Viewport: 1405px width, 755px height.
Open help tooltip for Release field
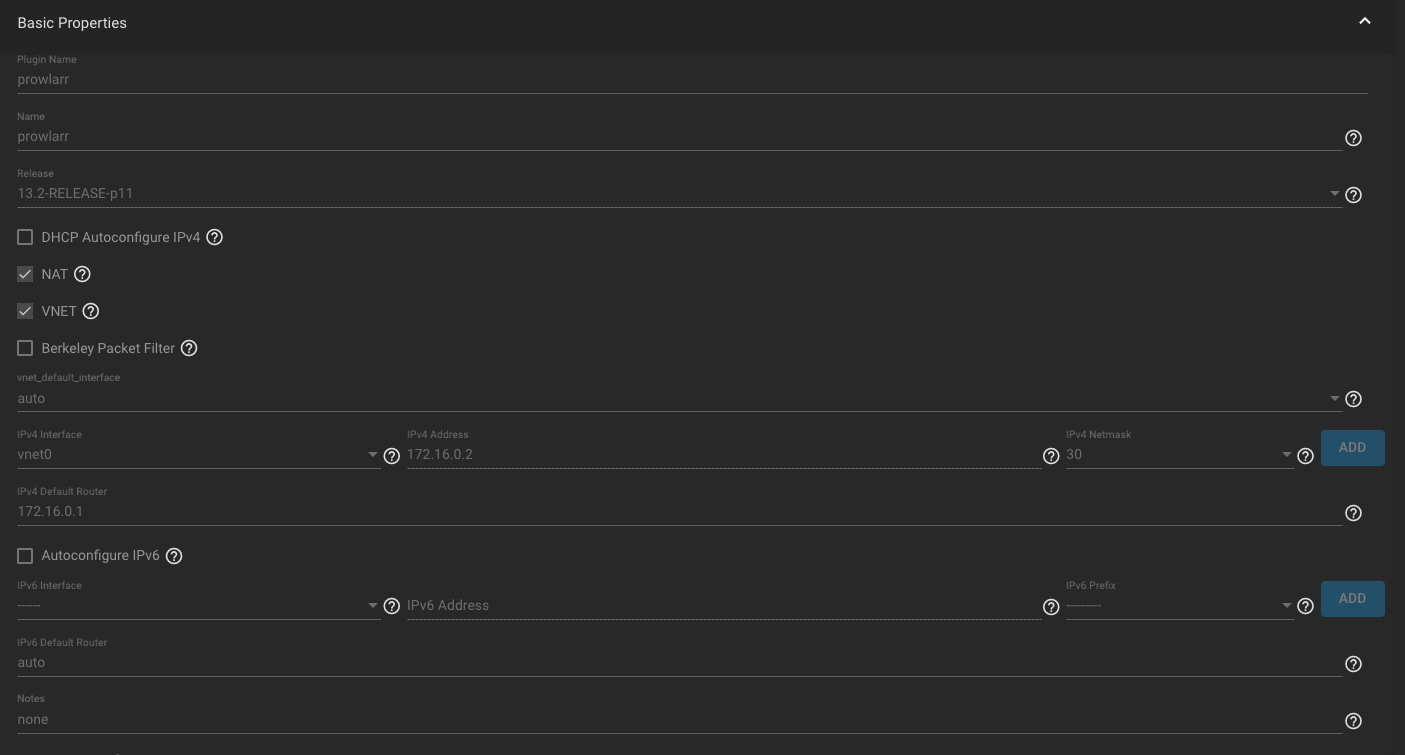(x=1353, y=195)
